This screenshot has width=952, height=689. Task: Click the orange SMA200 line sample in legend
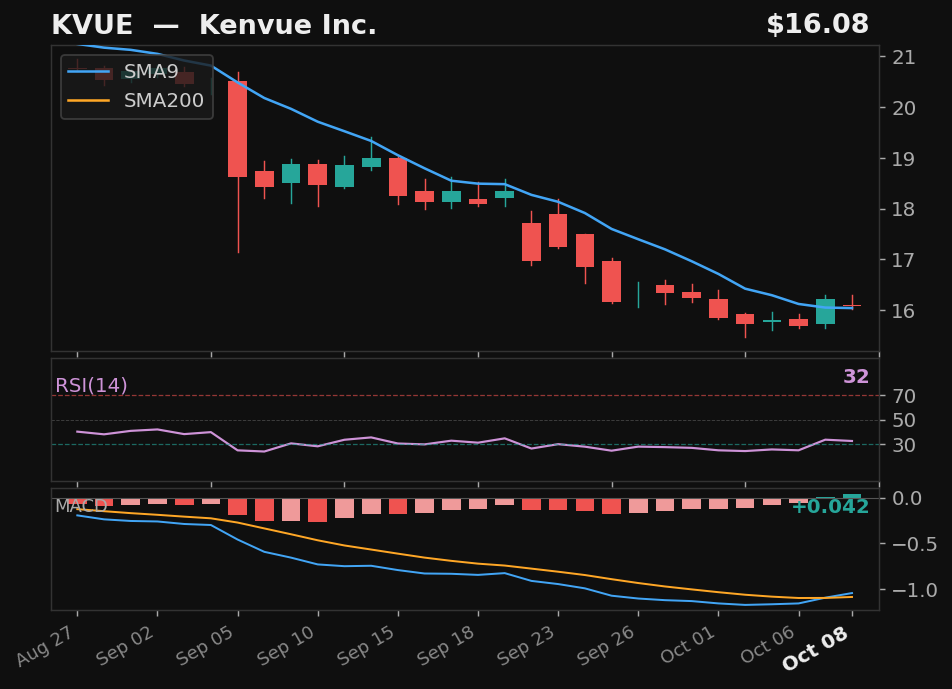click(x=89, y=100)
